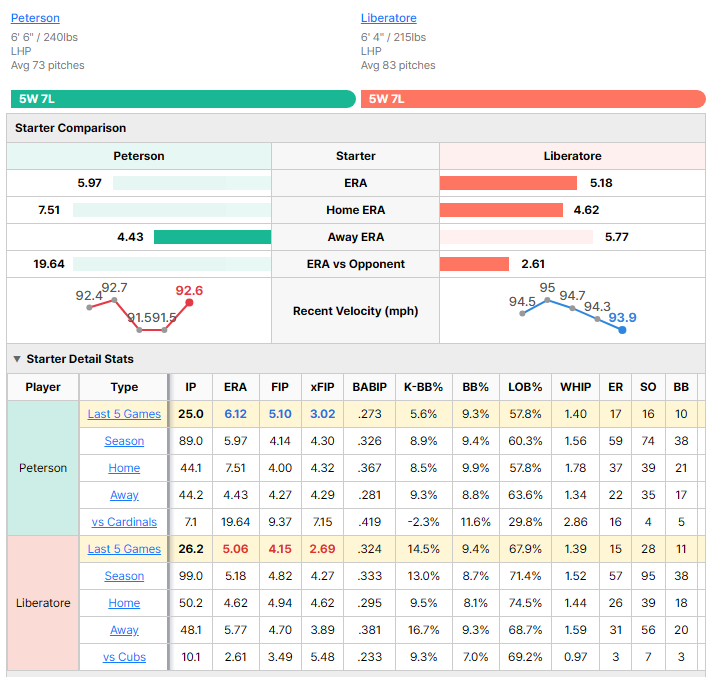Click Liberatore's Last 5 Games 5.06 ERA cell
Viewport: 712px width, 677px height.
tap(235, 549)
